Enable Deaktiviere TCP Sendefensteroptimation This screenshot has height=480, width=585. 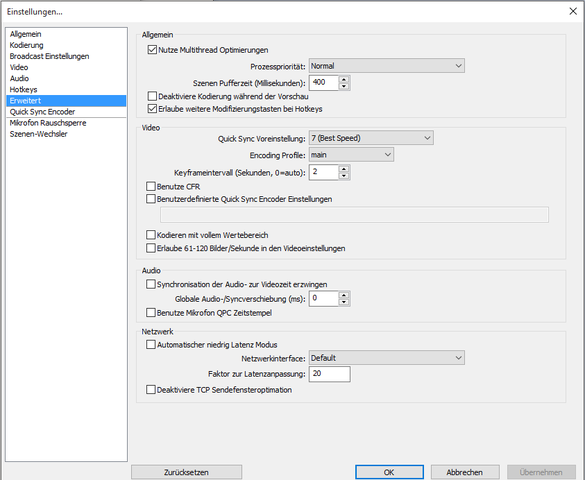point(151,389)
